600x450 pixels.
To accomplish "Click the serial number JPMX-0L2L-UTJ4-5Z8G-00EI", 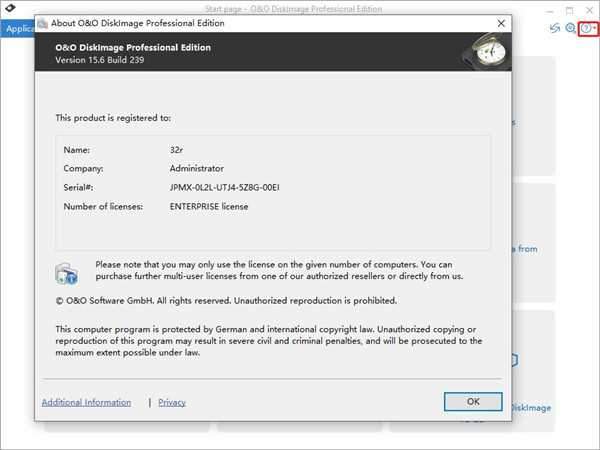I will [x=225, y=188].
